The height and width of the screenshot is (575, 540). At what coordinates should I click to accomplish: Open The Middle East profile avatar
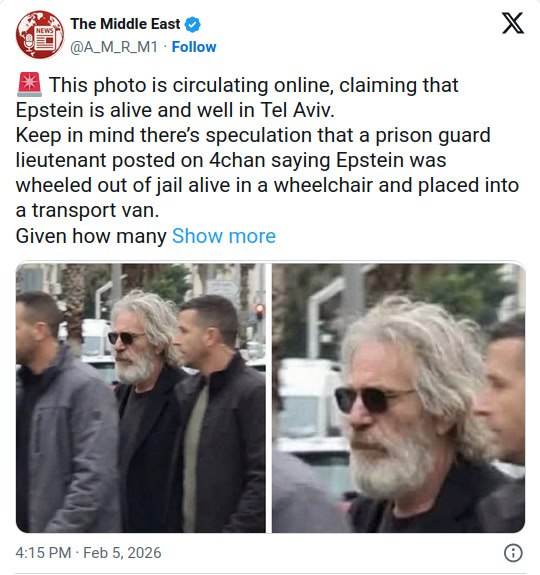click(40, 35)
